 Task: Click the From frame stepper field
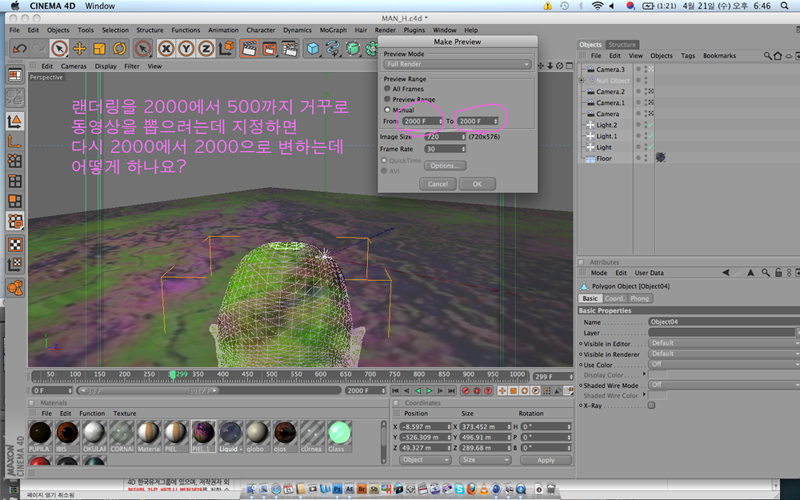(421, 121)
